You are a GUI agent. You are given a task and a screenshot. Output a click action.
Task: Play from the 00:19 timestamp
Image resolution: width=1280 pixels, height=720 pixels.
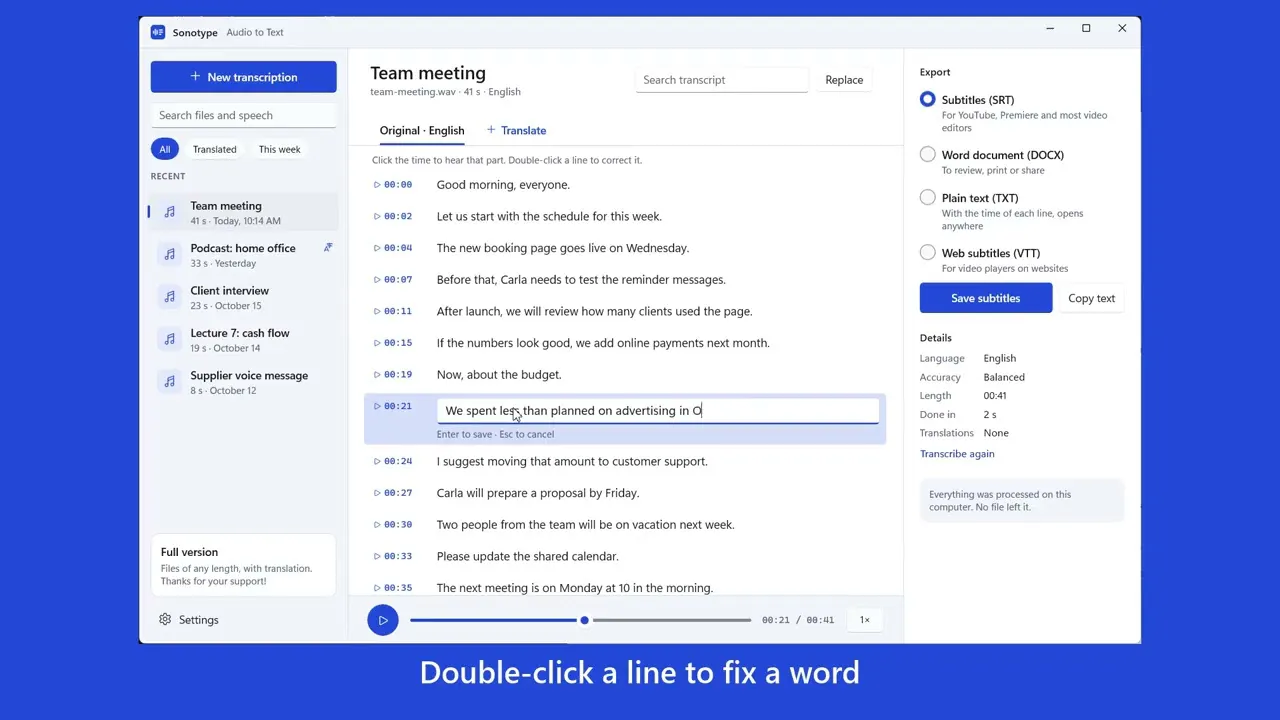click(x=392, y=375)
